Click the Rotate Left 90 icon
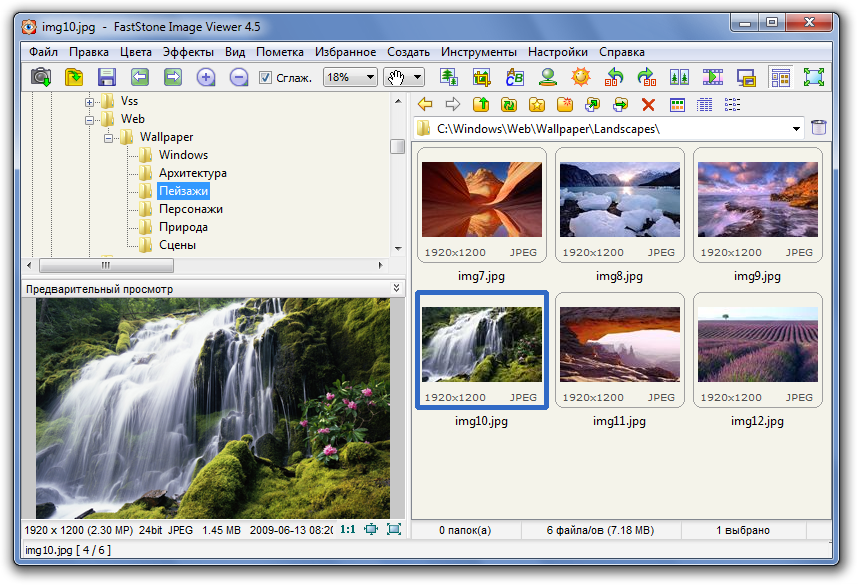 [613, 77]
